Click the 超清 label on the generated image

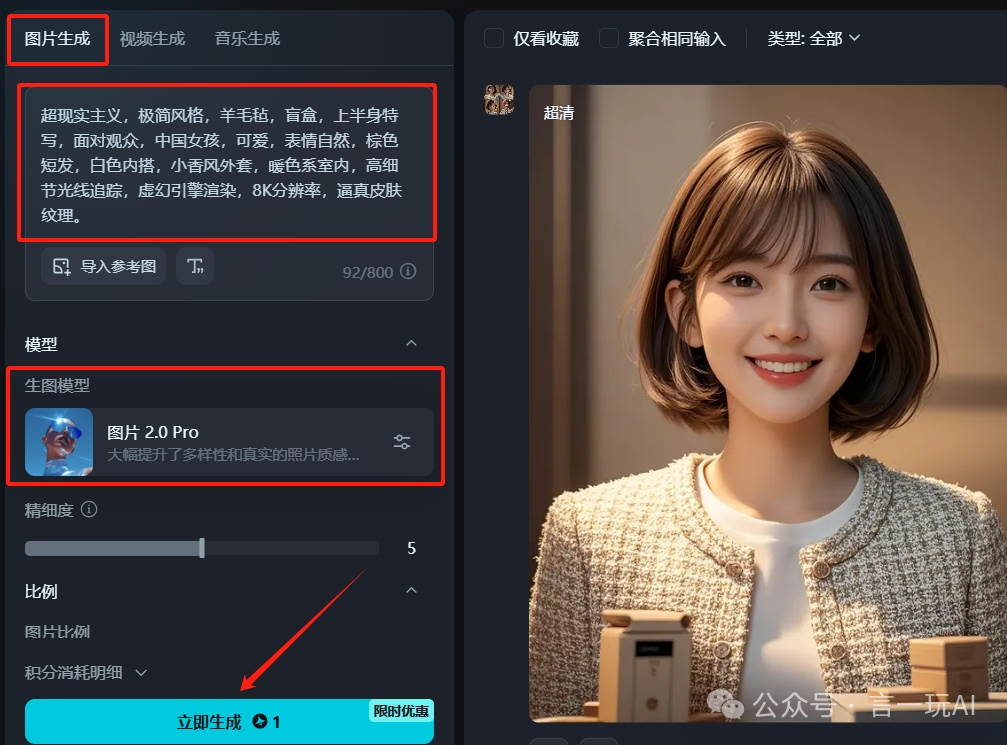[x=559, y=113]
